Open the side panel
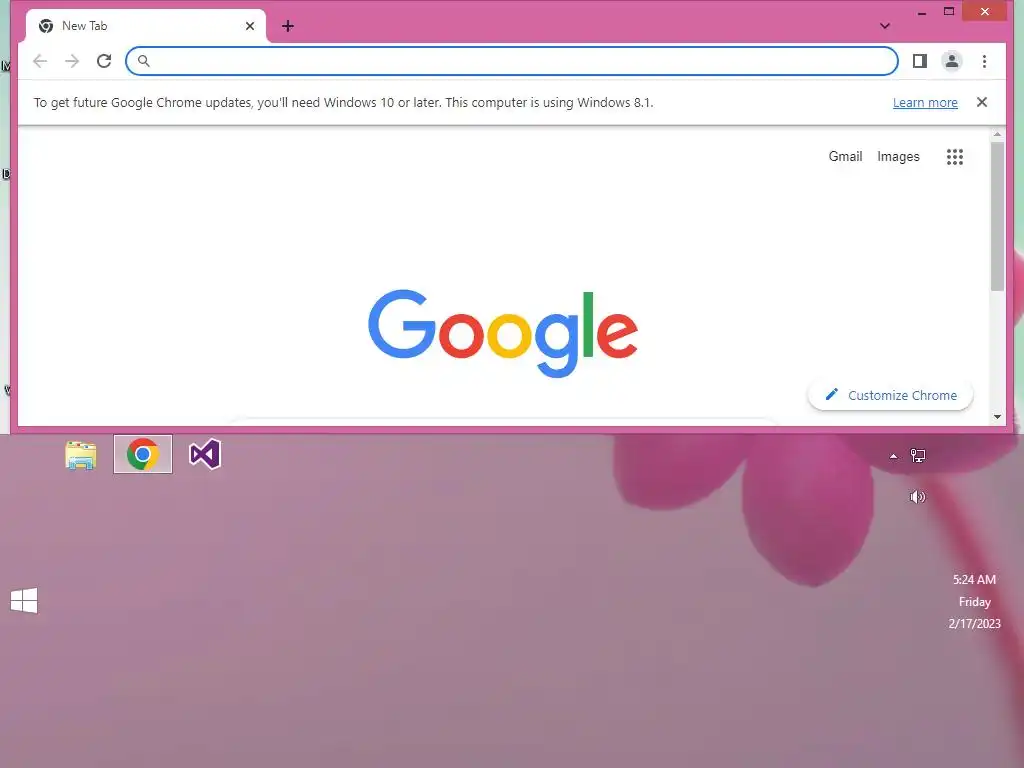The width and height of the screenshot is (1024, 768). point(920,61)
